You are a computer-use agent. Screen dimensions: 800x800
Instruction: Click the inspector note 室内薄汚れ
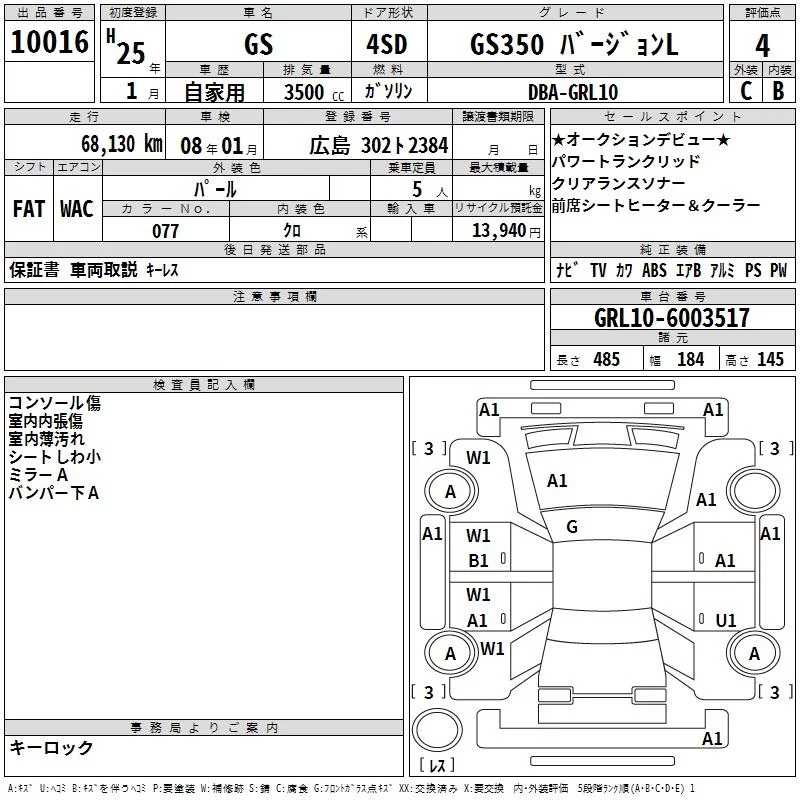pyautogui.click(x=46, y=439)
